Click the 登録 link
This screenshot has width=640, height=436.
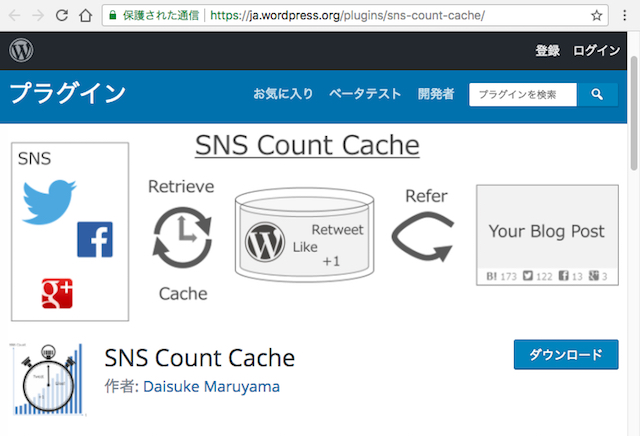(547, 50)
